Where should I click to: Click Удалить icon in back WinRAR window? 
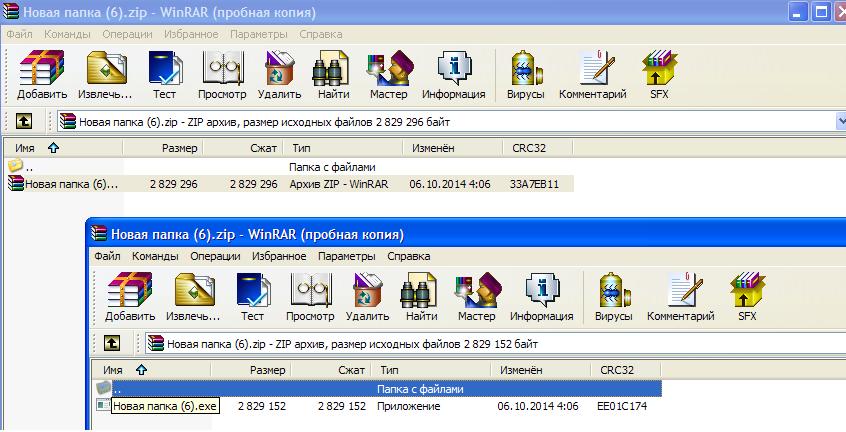coord(279,74)
